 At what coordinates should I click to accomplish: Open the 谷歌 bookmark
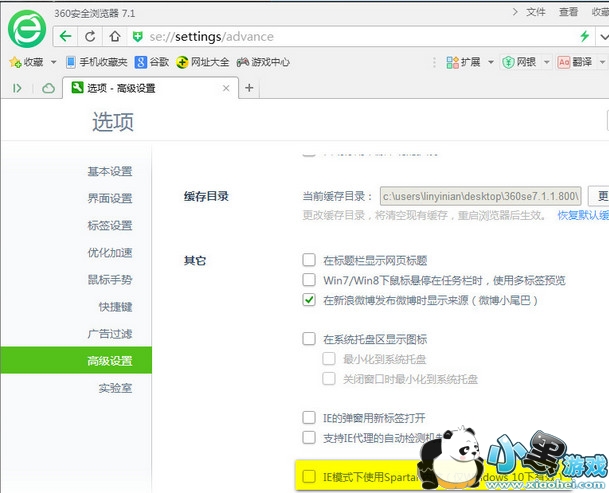coord(152,62)
